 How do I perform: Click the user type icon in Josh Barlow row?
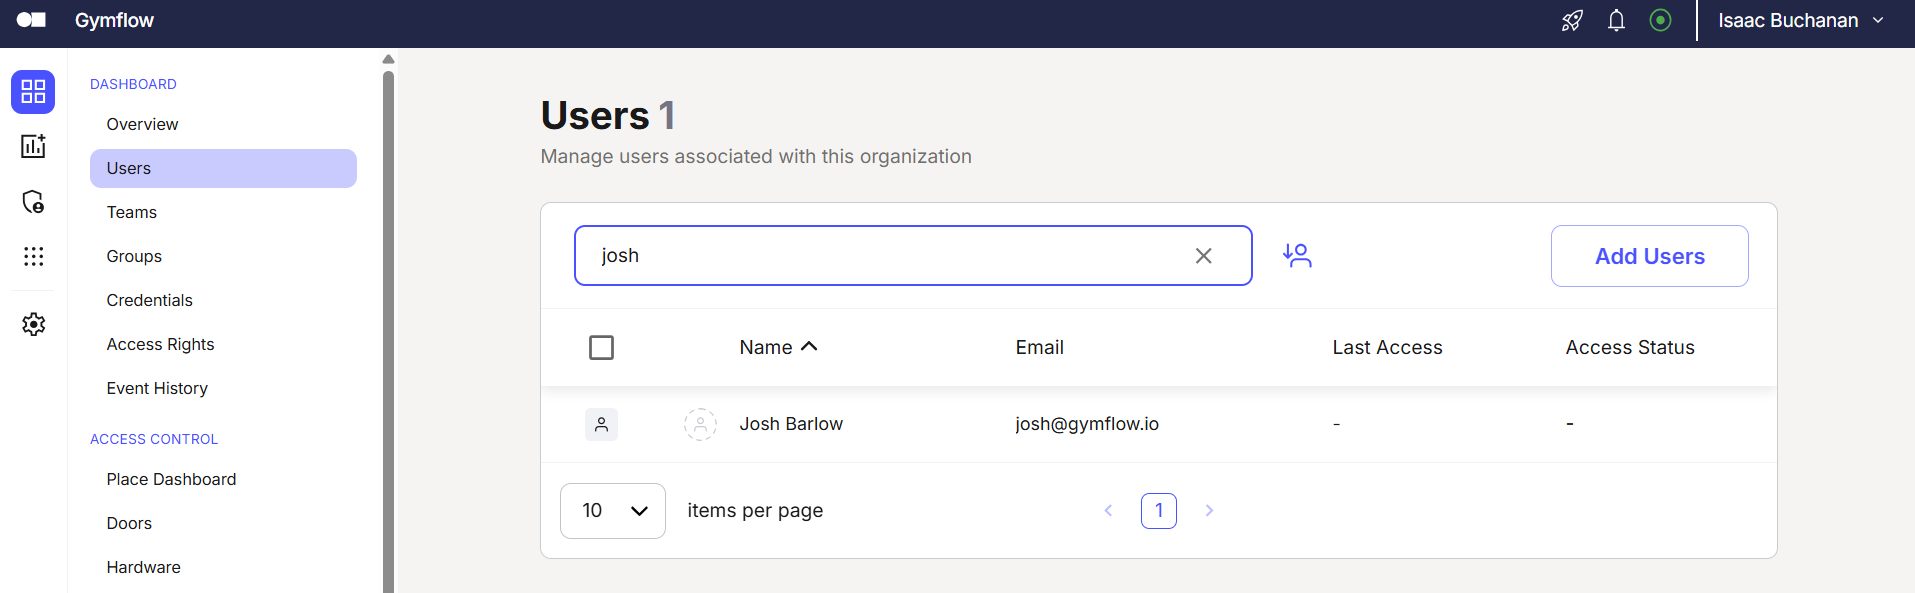[x=601, y=424]
